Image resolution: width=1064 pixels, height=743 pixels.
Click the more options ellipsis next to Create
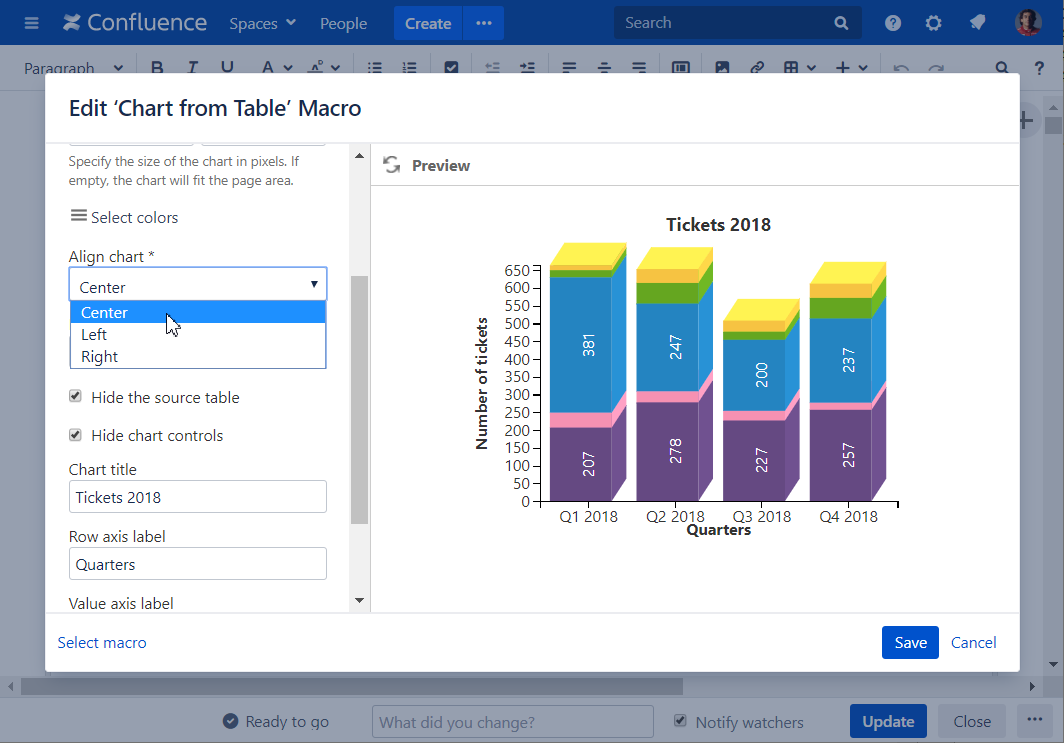pos(484,23)
